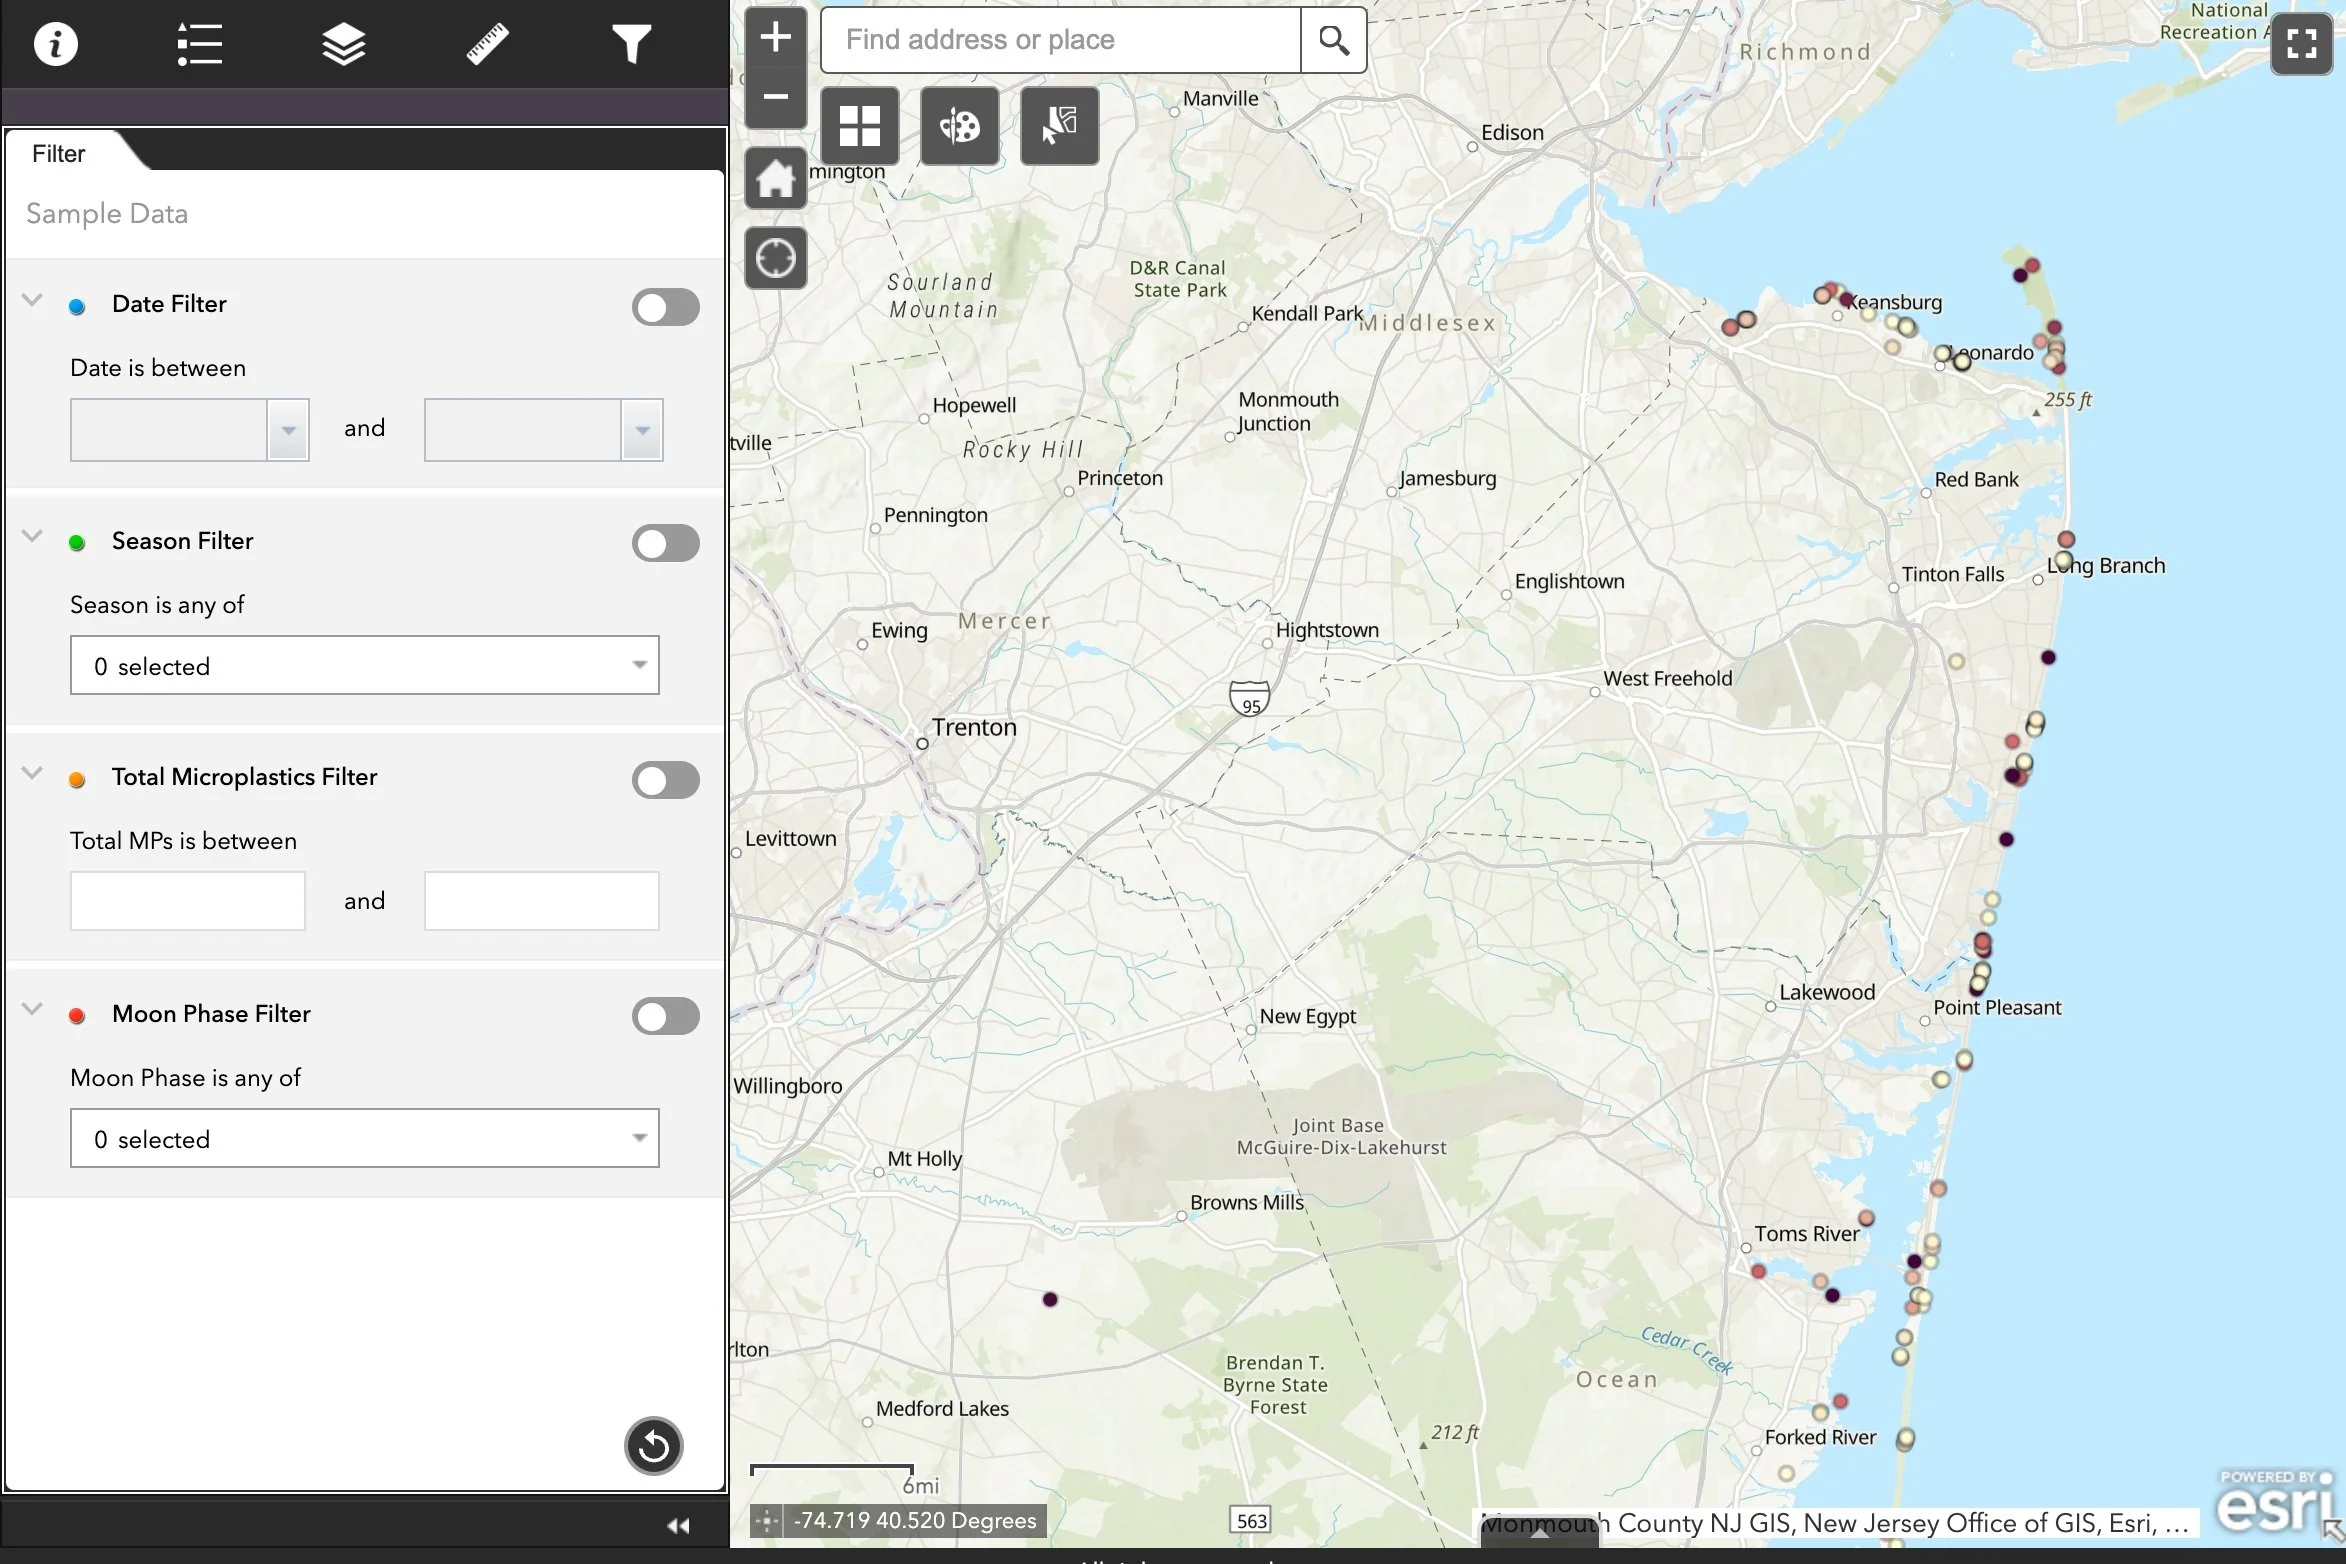Select the Filter tab
The width and height of the screenshot is (2346, 1564).
[59, 154]
